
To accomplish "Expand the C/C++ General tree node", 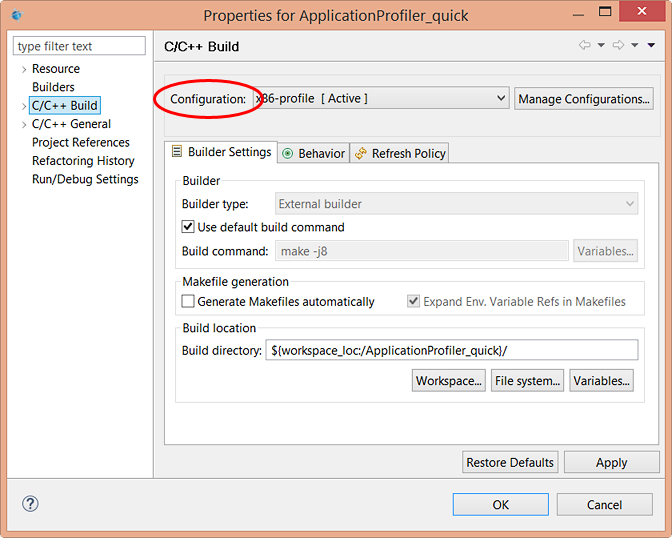I will (23, 124).
